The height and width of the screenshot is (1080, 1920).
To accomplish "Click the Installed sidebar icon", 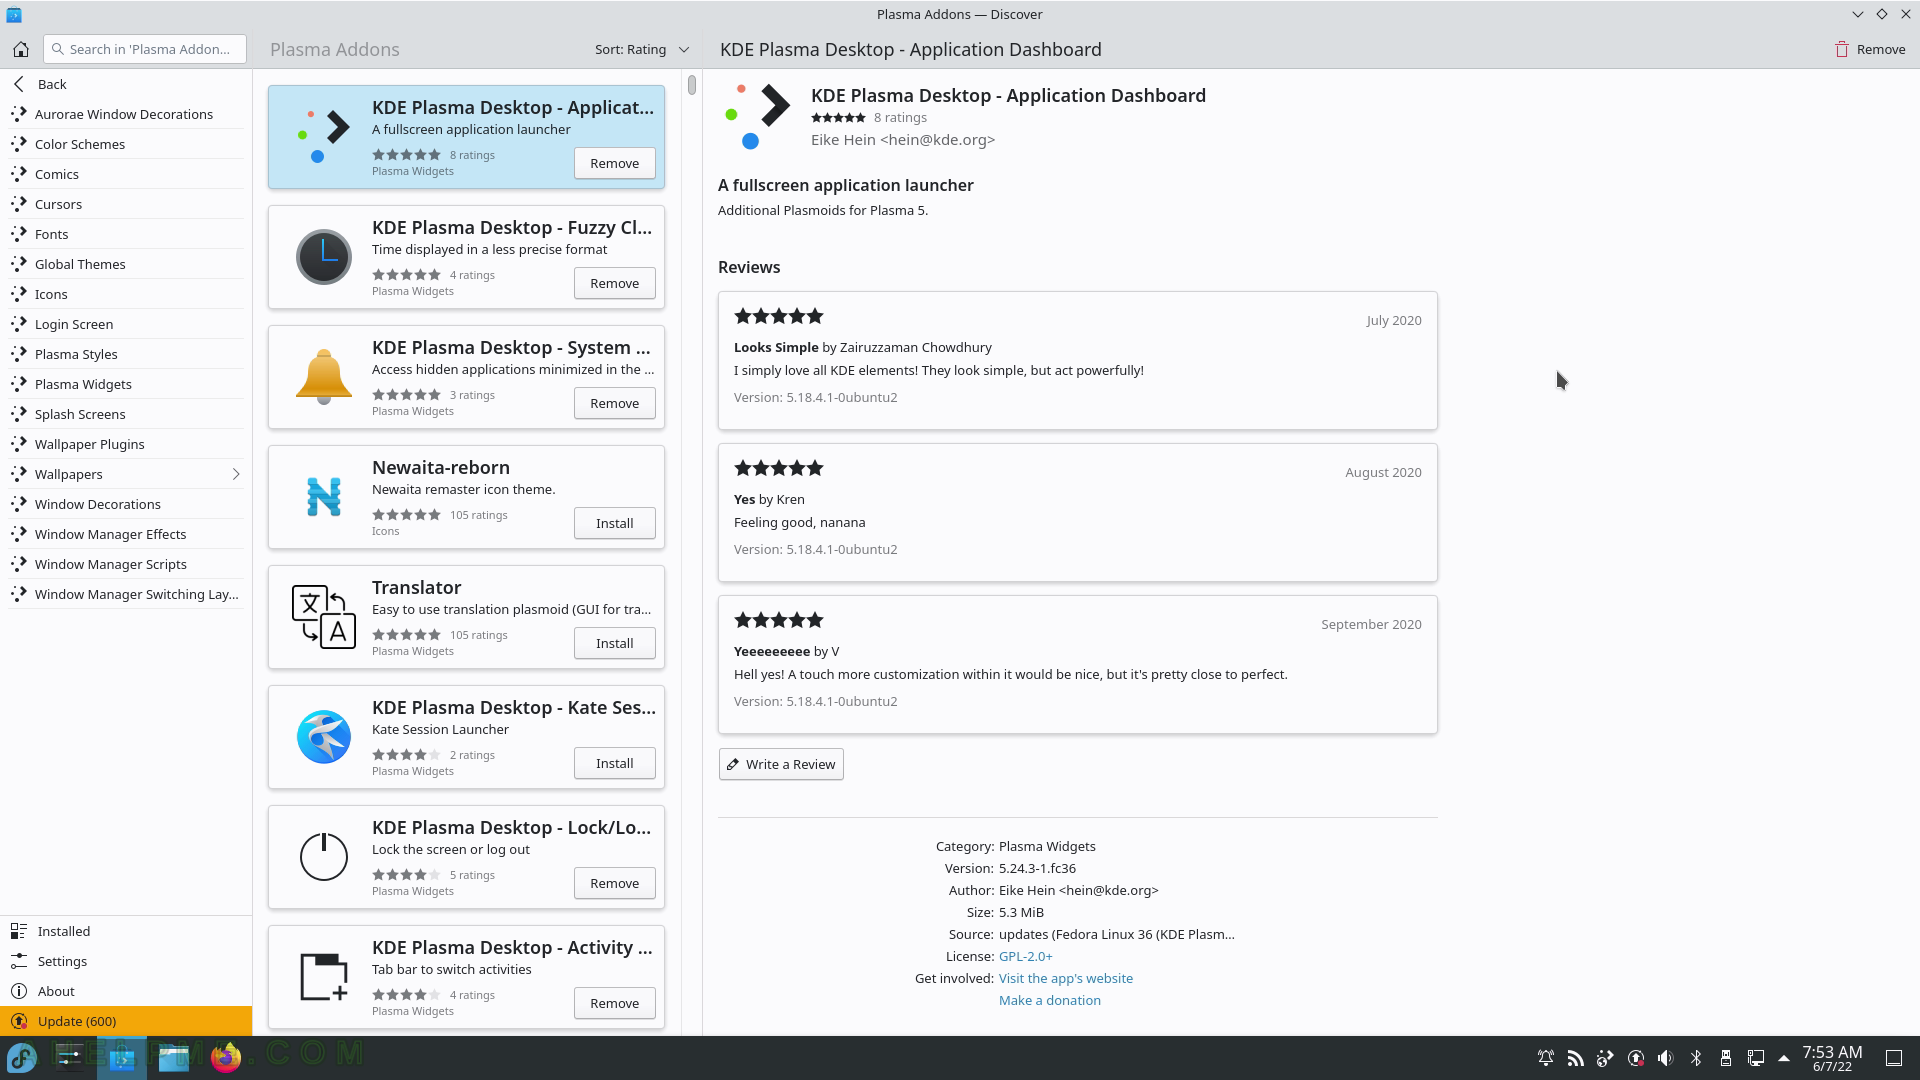I will tap(19, 931).
